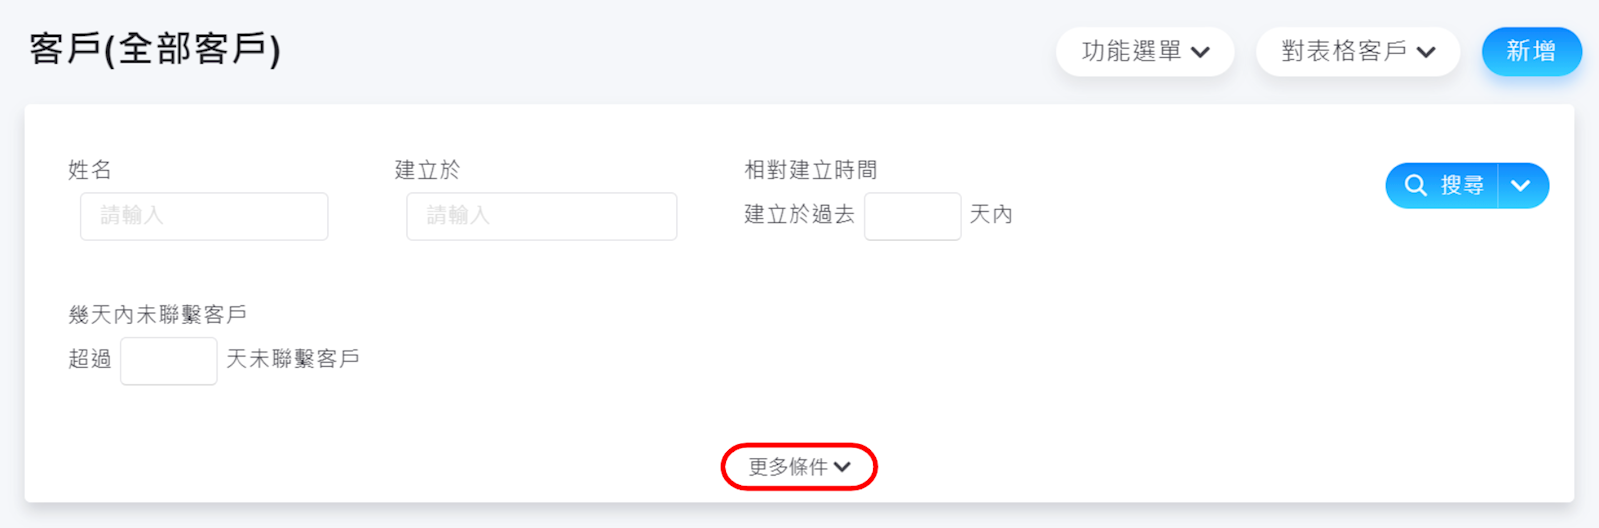Focus the 姓名 input field

(204, 216)
